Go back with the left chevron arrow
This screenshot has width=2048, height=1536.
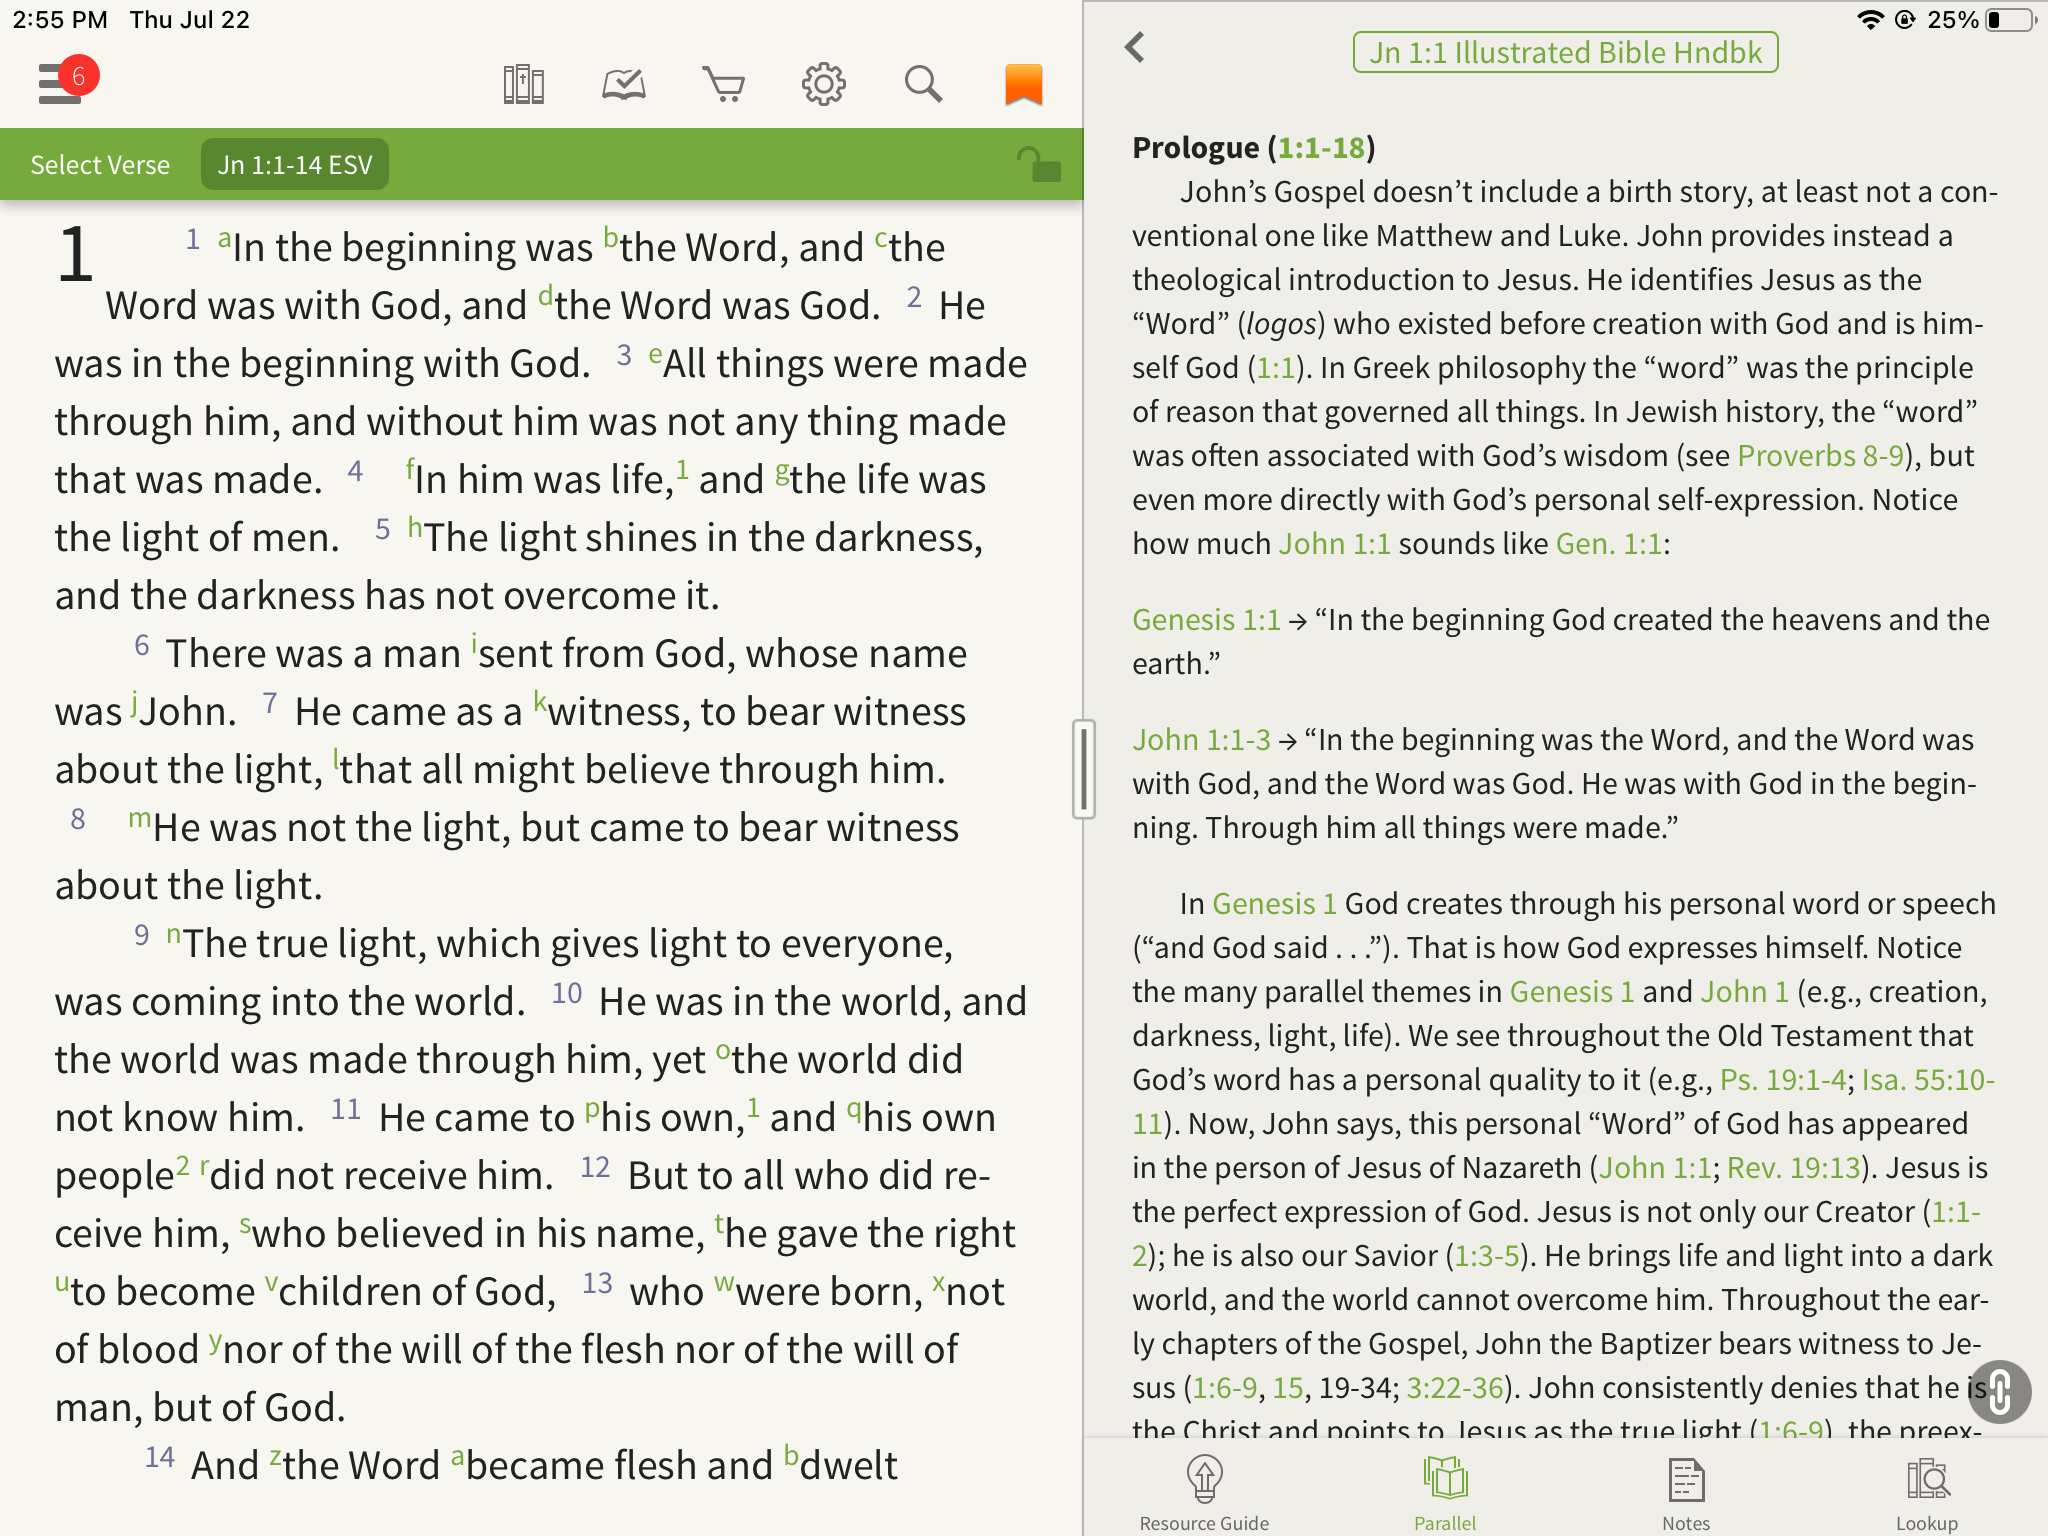(1135, 47)
